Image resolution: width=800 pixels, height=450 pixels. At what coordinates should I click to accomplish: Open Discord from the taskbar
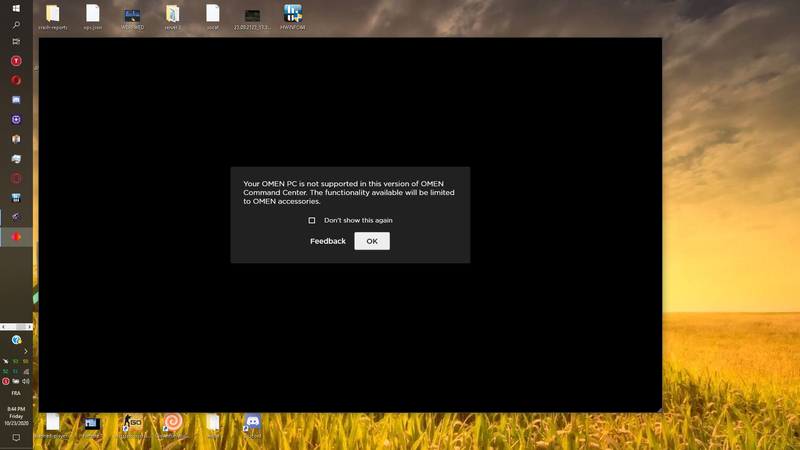16,100
